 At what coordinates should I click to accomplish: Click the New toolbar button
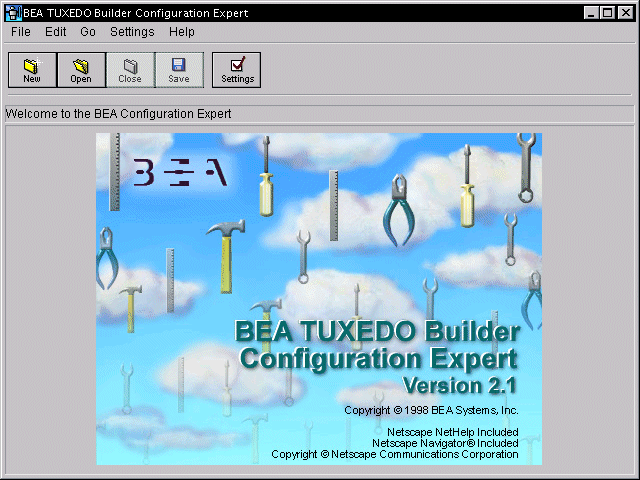32,70
